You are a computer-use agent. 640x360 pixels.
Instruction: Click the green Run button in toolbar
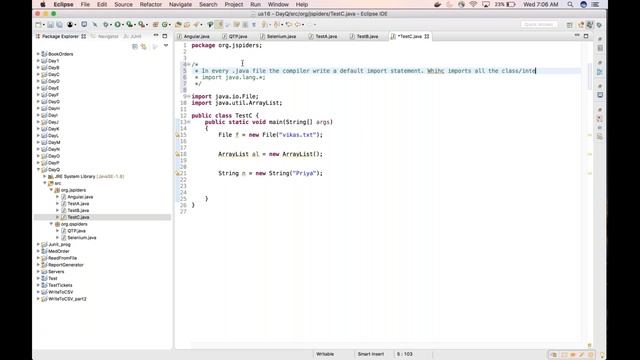point(118,25)
